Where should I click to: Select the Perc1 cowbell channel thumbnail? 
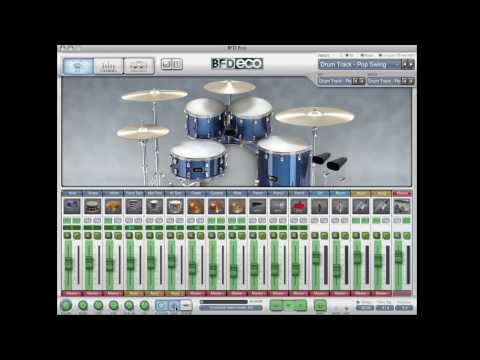(258, 206)
